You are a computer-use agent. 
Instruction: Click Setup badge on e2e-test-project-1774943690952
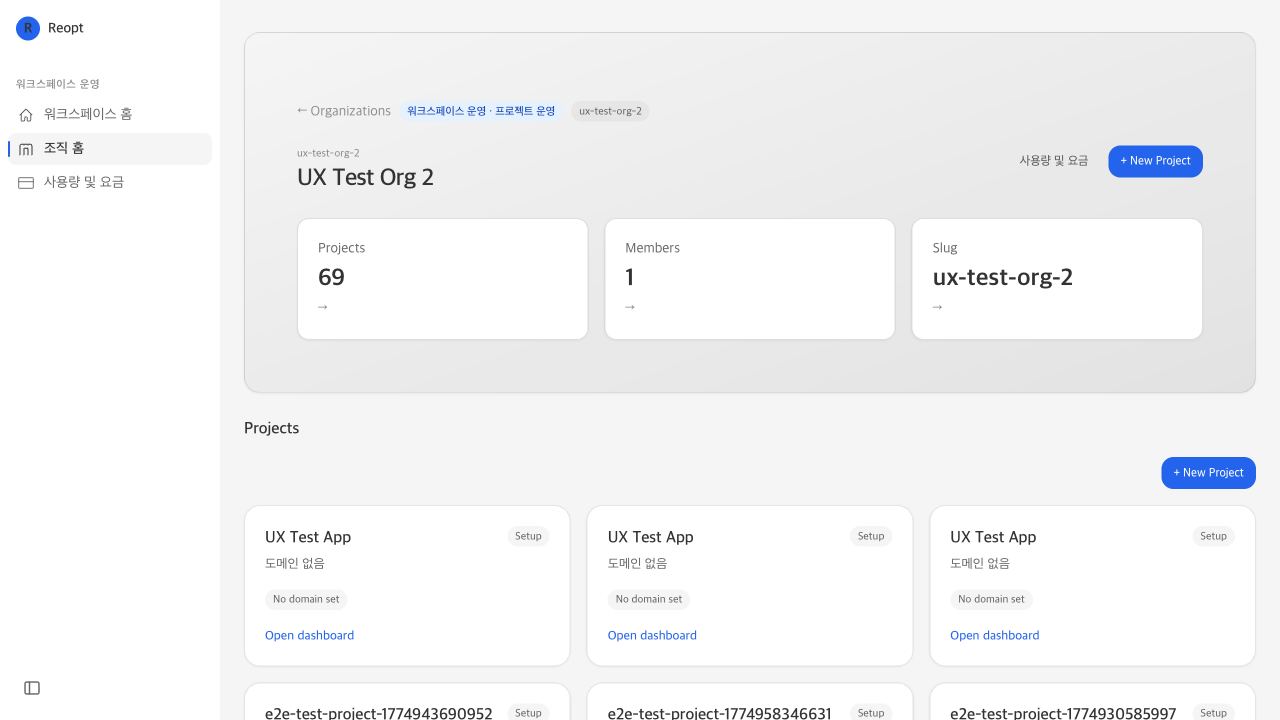[x=528, y=712]
